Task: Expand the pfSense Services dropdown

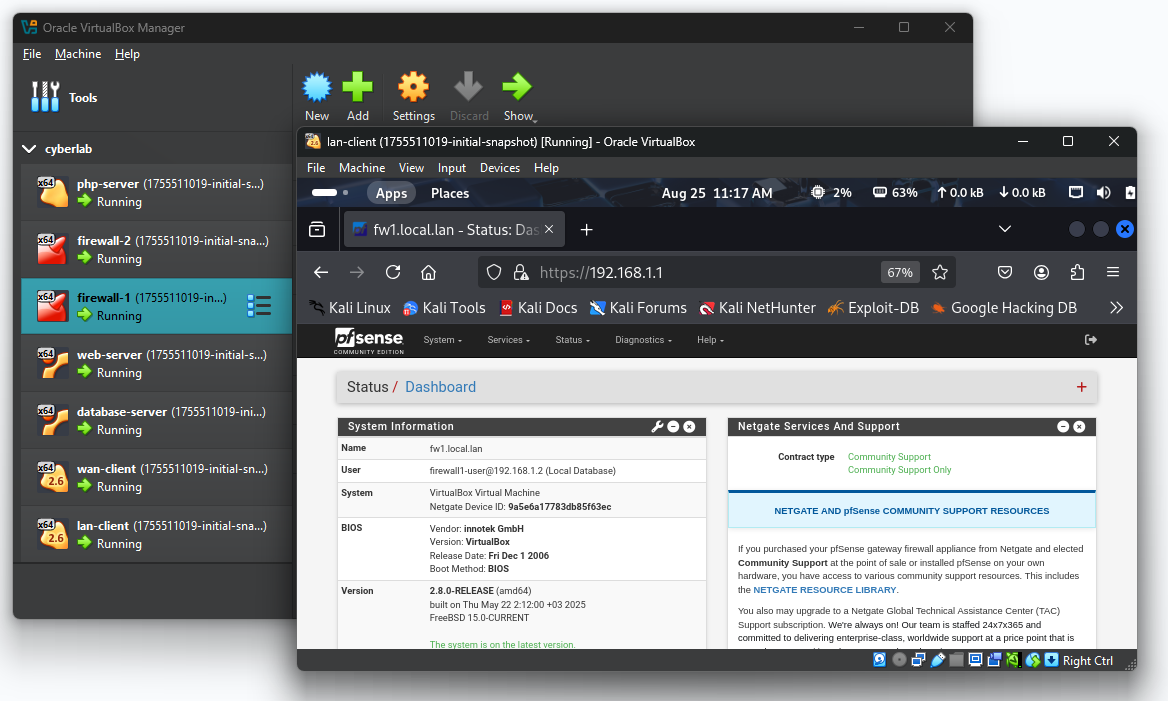Action: point(507,340)
